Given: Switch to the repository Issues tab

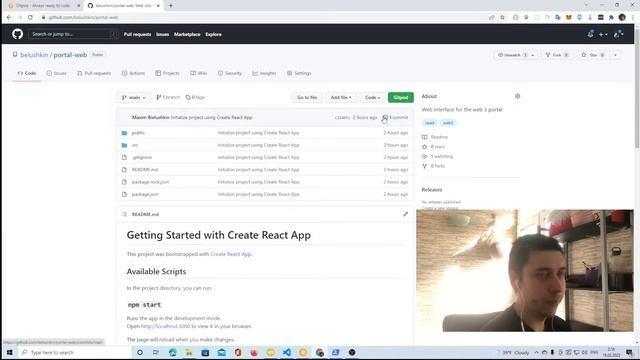Looking at the screenshot, I should click(x=56, y=73).
